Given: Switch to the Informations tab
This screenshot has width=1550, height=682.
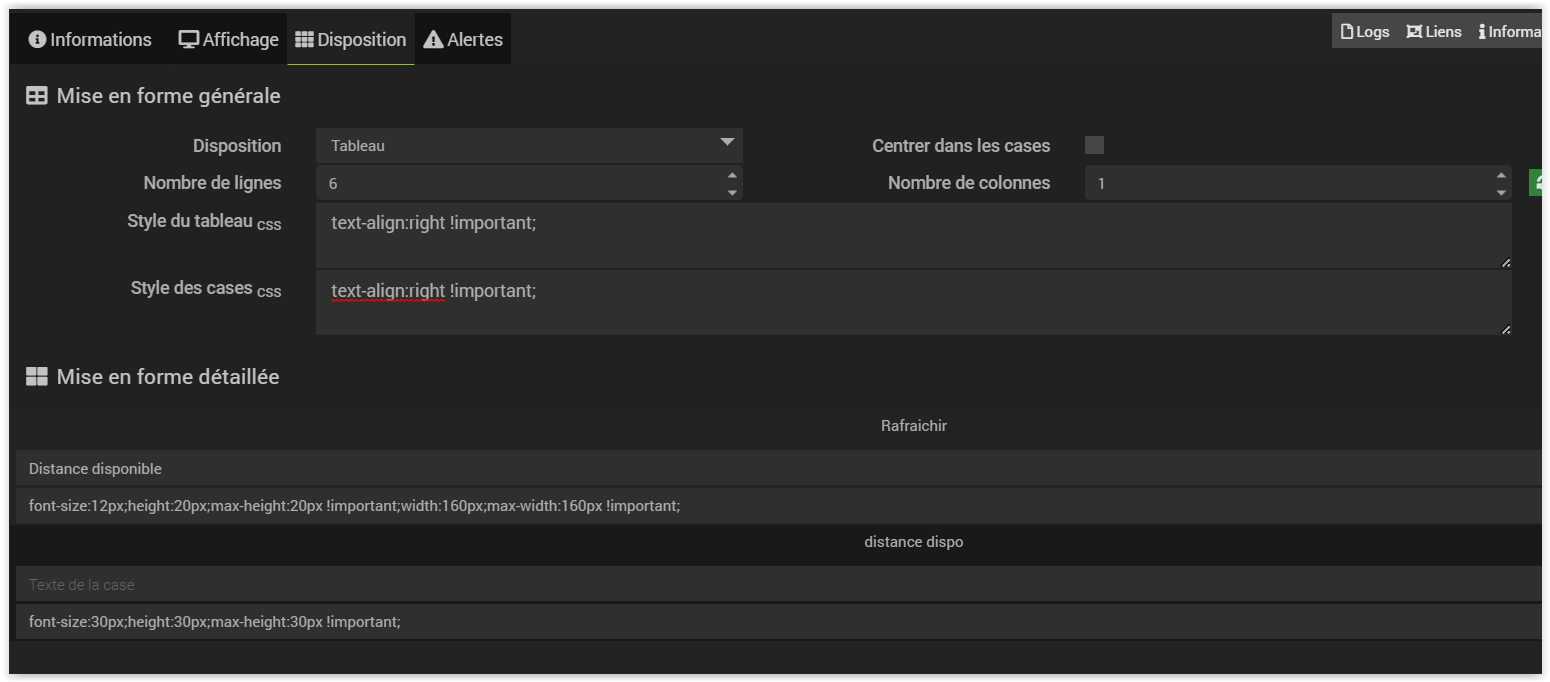Looking at the screenshot, I should (x=90, y=40).
